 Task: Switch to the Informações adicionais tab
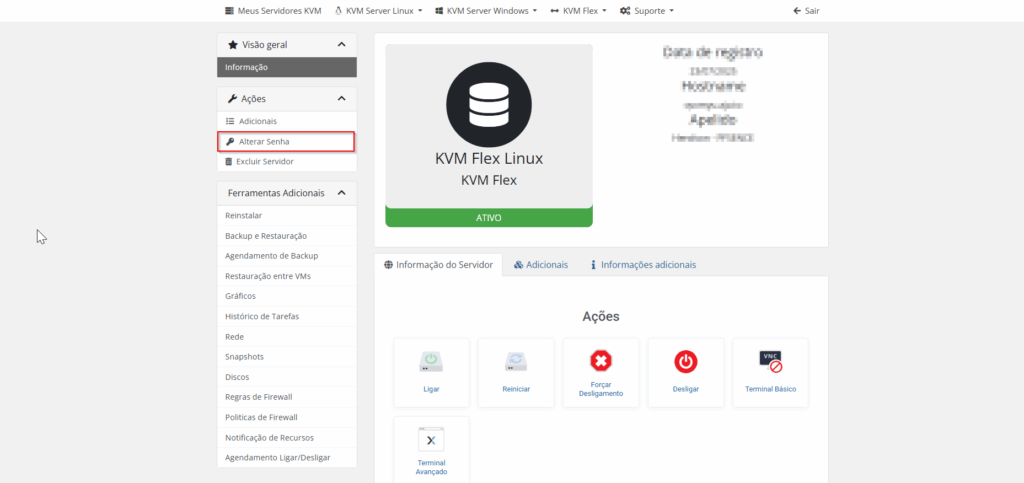(643, 265)
